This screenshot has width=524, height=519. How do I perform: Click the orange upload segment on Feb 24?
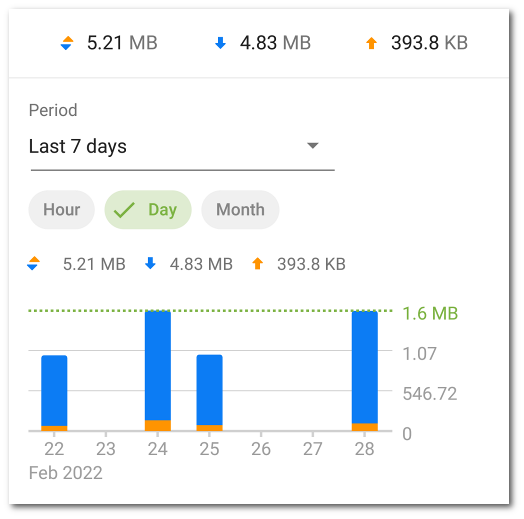coord(158,425)
